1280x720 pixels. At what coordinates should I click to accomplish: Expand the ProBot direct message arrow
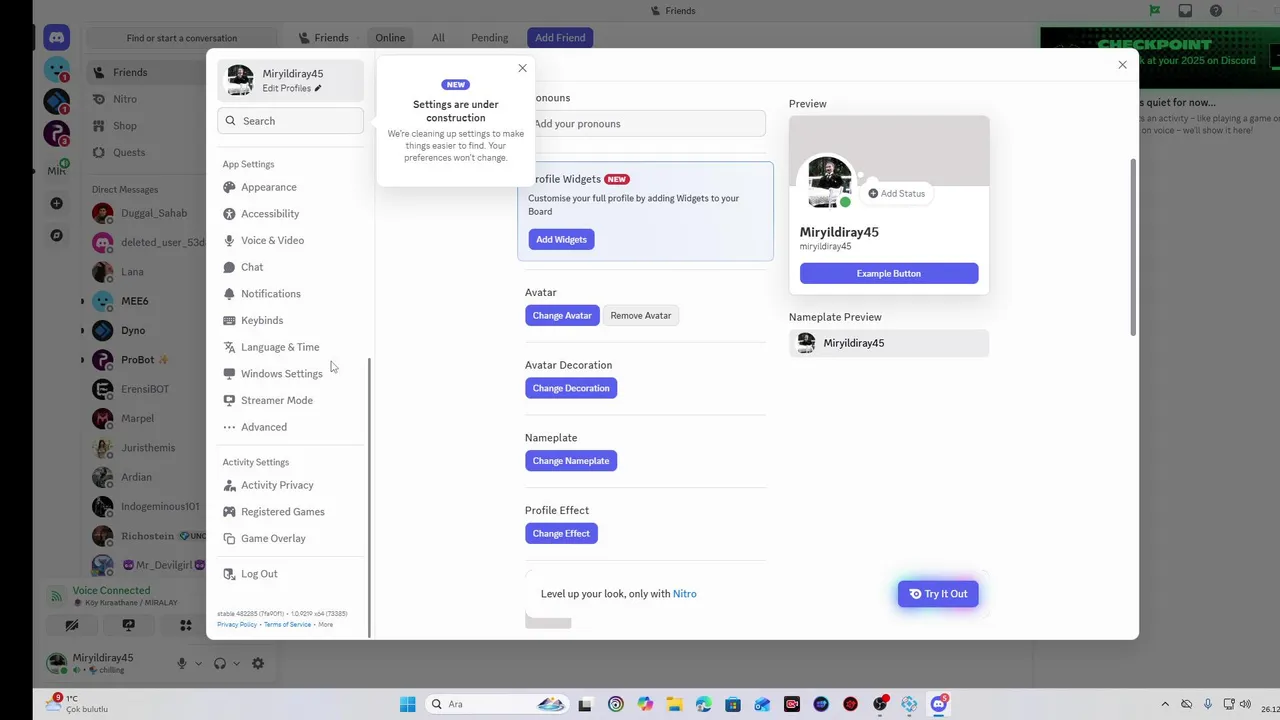tap(83, 360)
